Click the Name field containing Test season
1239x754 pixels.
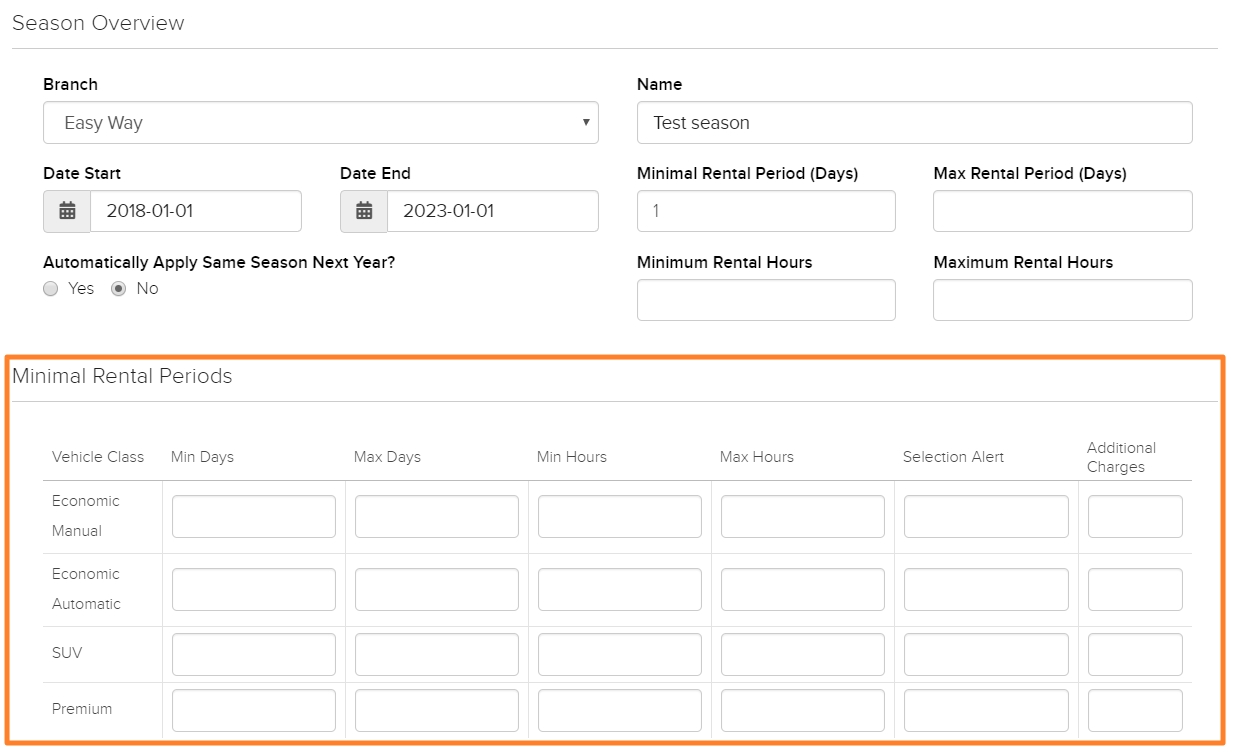tap(914, 123)
